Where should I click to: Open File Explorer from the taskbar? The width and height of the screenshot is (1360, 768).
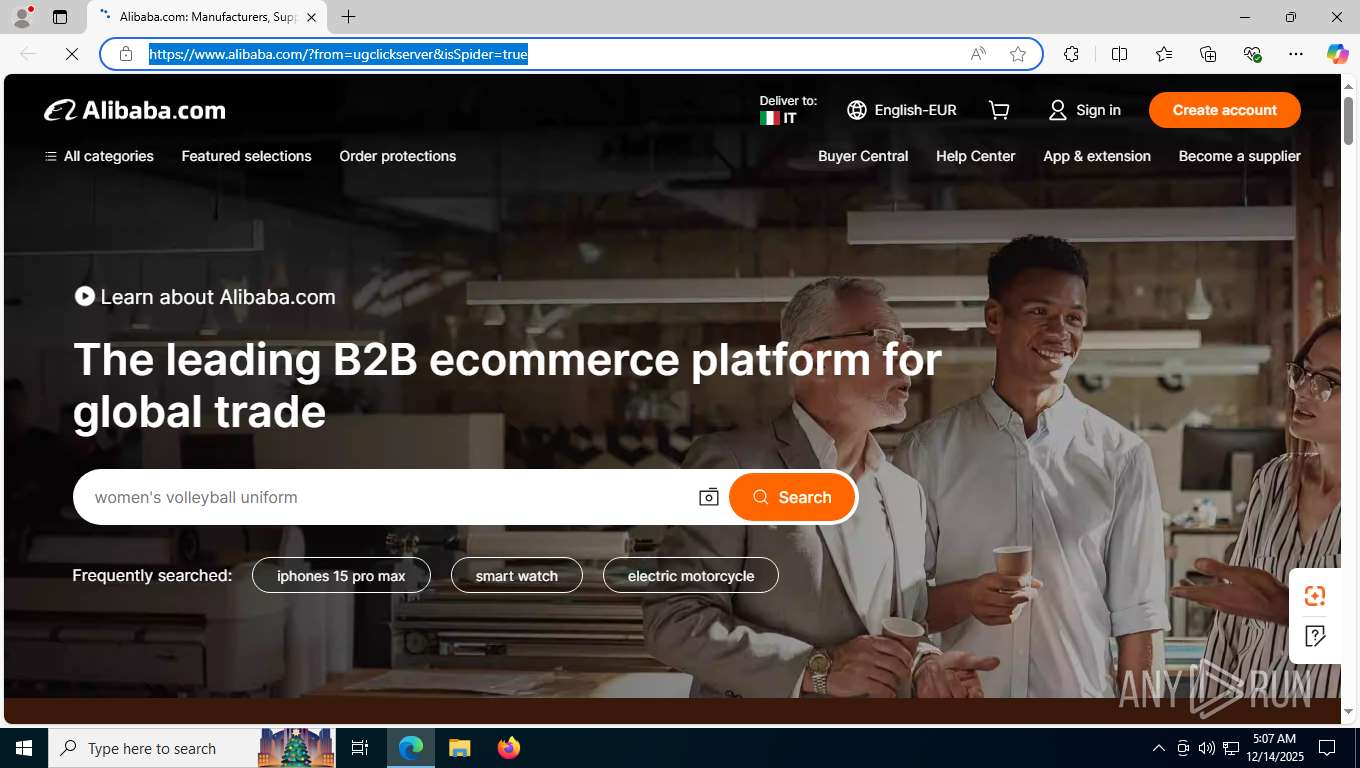459,748
